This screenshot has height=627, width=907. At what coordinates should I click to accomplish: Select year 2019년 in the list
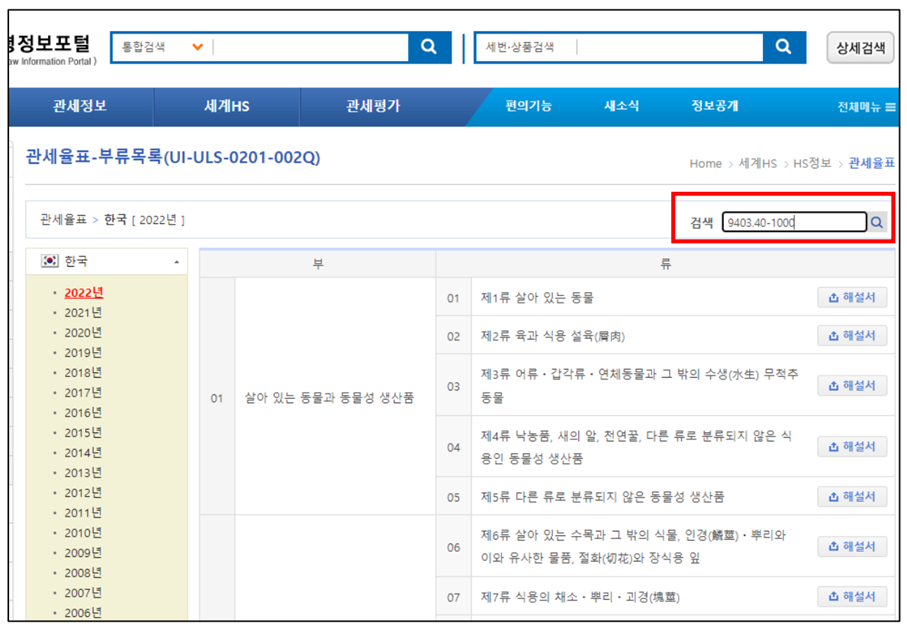coord(83,353)
